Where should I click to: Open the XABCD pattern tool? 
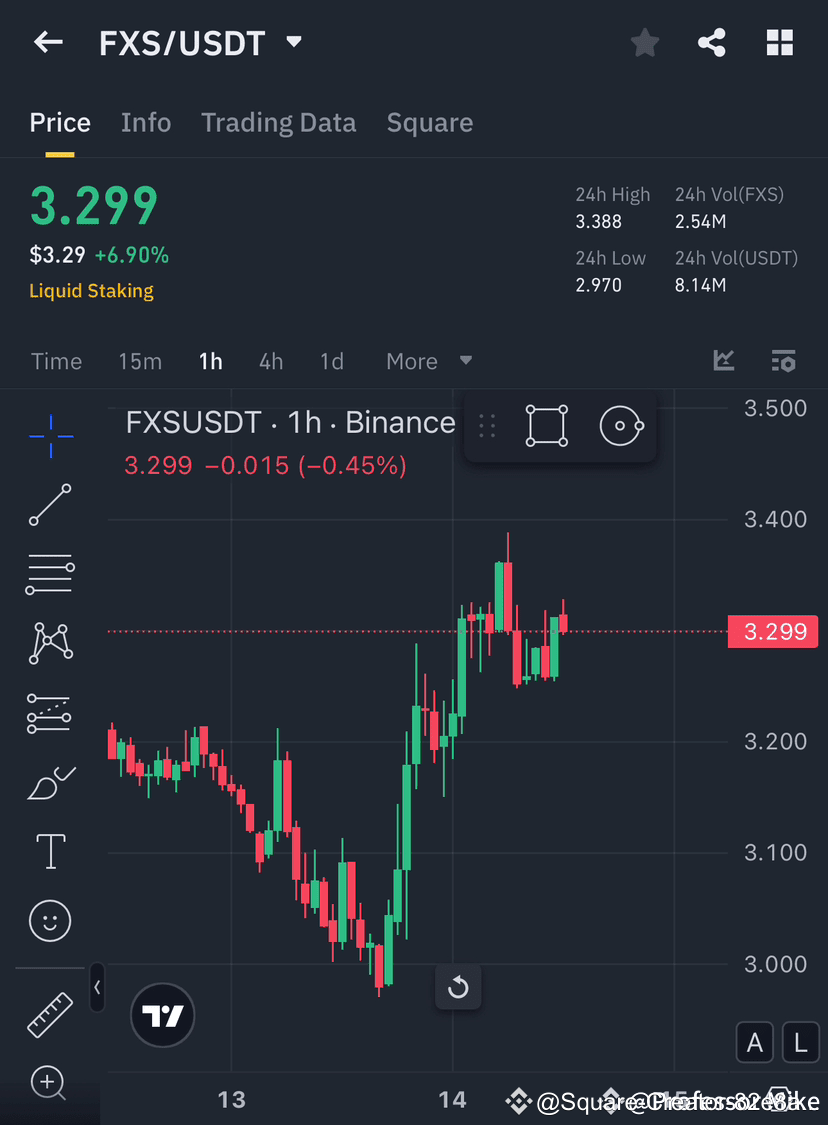[x=50, y=643]
